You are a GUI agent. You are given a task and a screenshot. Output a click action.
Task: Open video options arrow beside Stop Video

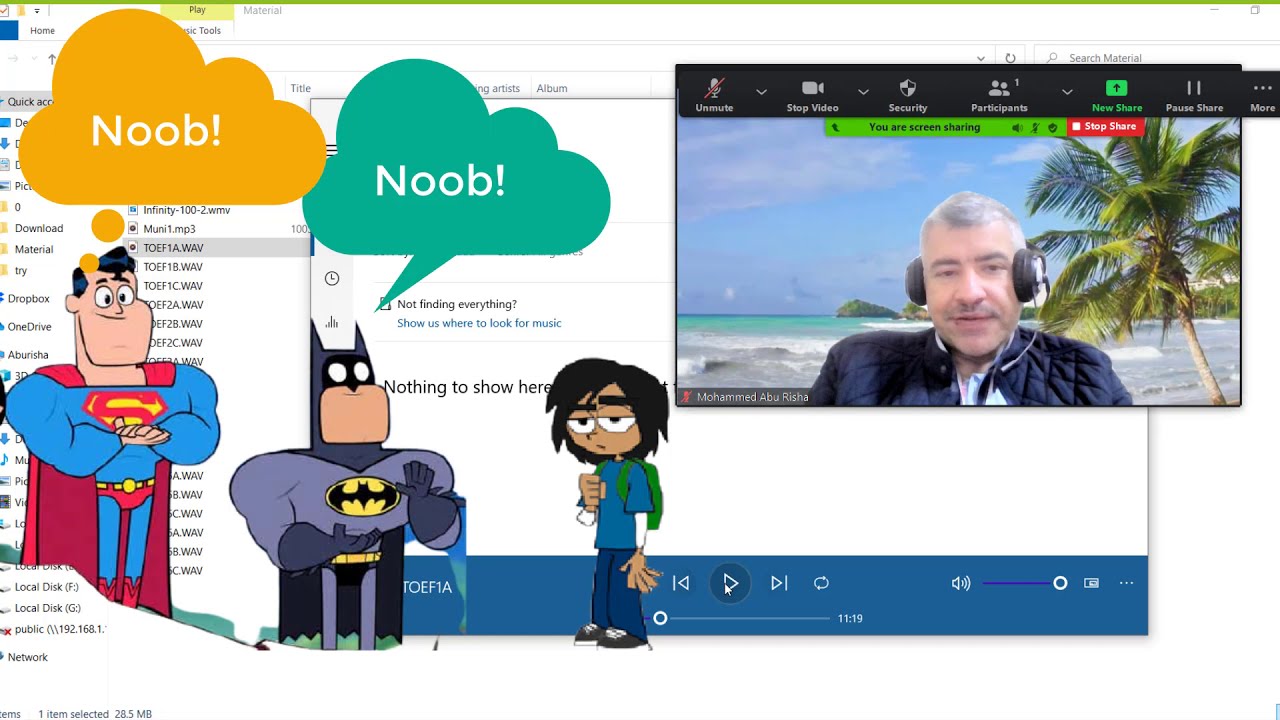point(863,92)
